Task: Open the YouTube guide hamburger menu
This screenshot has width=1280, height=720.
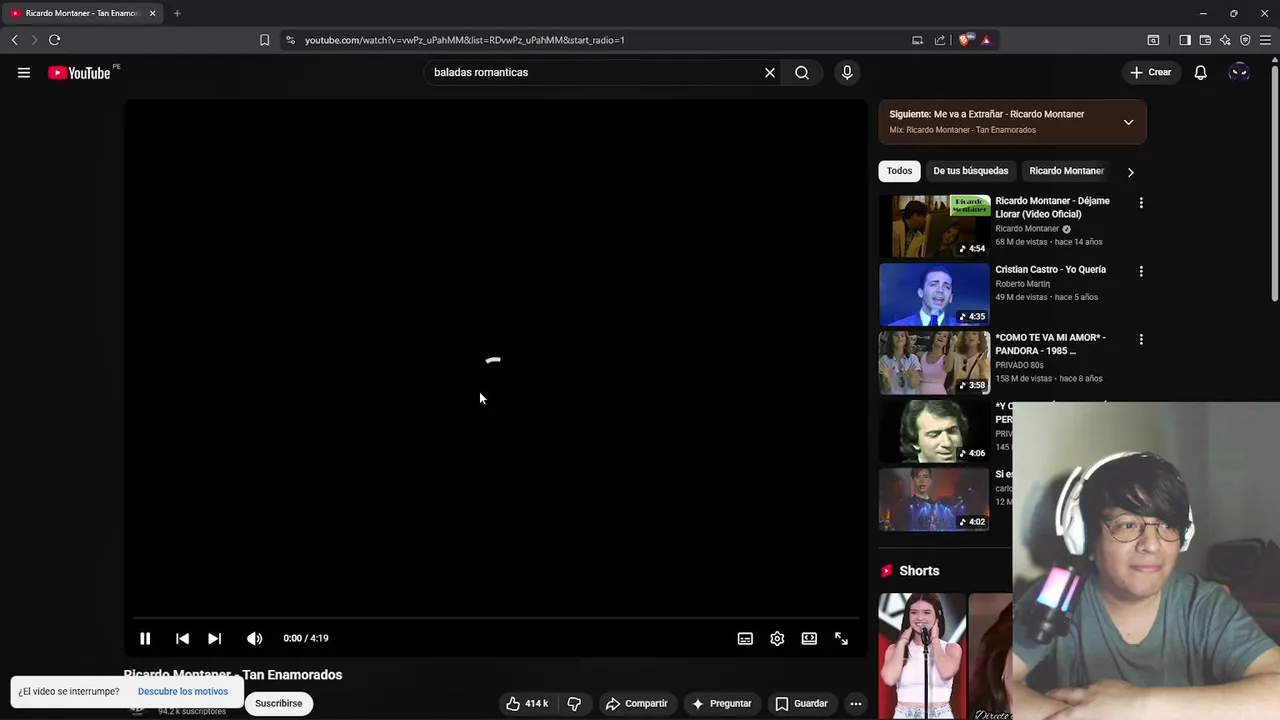Action: pyautogui.click(x=24, y=72)
